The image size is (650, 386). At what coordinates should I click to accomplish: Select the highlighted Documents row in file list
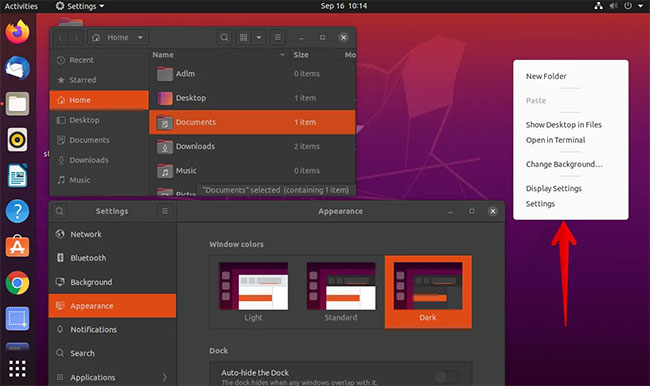(252, 122)
